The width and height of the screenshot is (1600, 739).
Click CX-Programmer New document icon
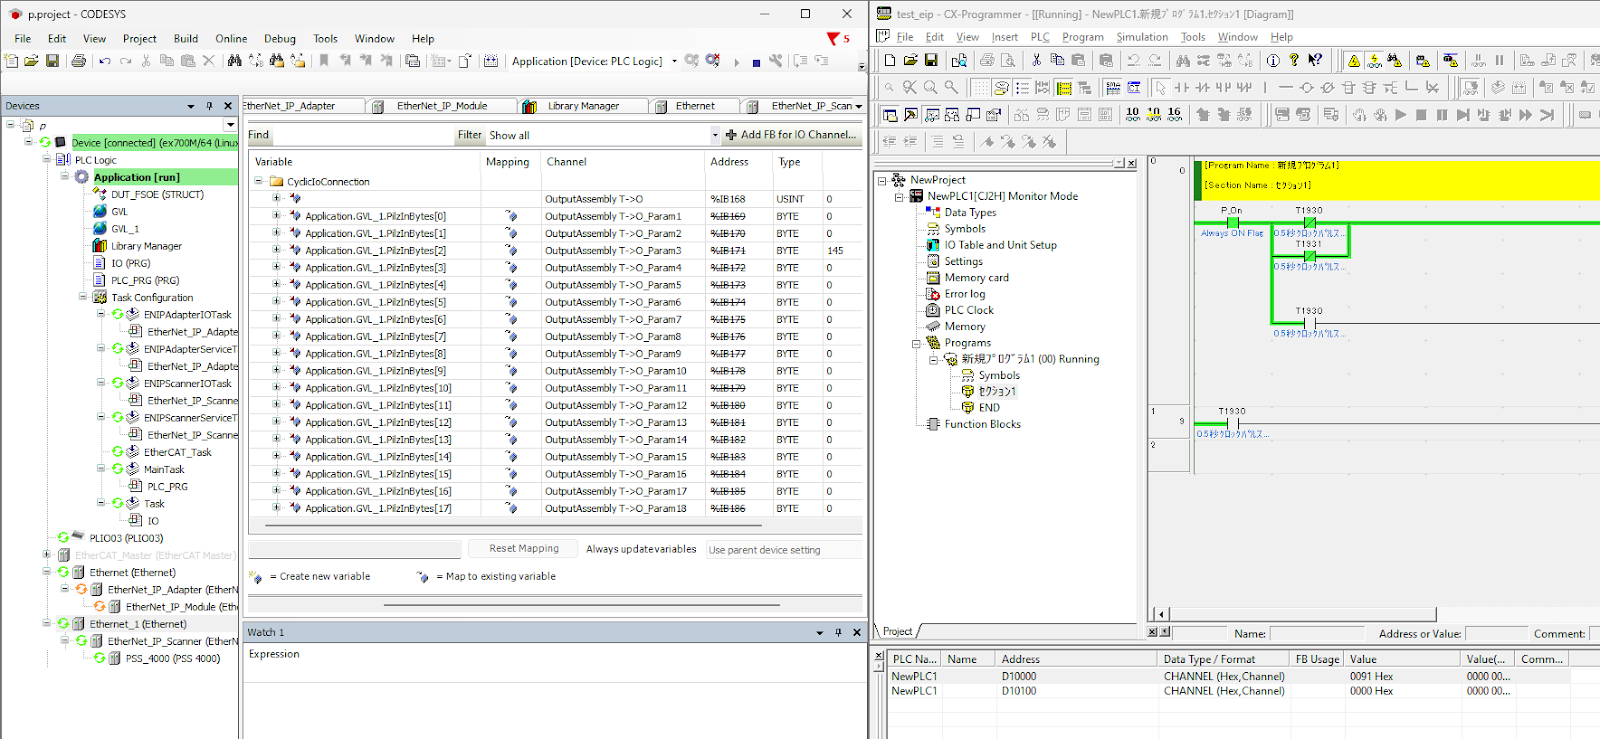point(890,60)
